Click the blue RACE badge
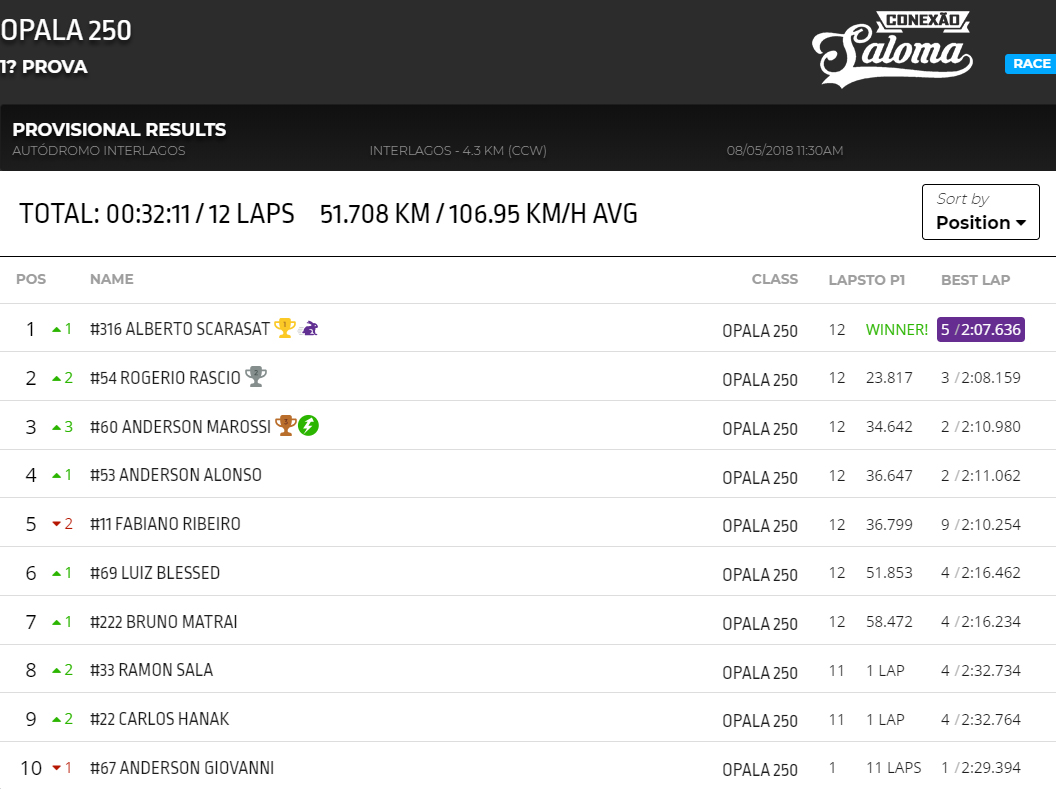1056x789 pixels. [1030, 64]
